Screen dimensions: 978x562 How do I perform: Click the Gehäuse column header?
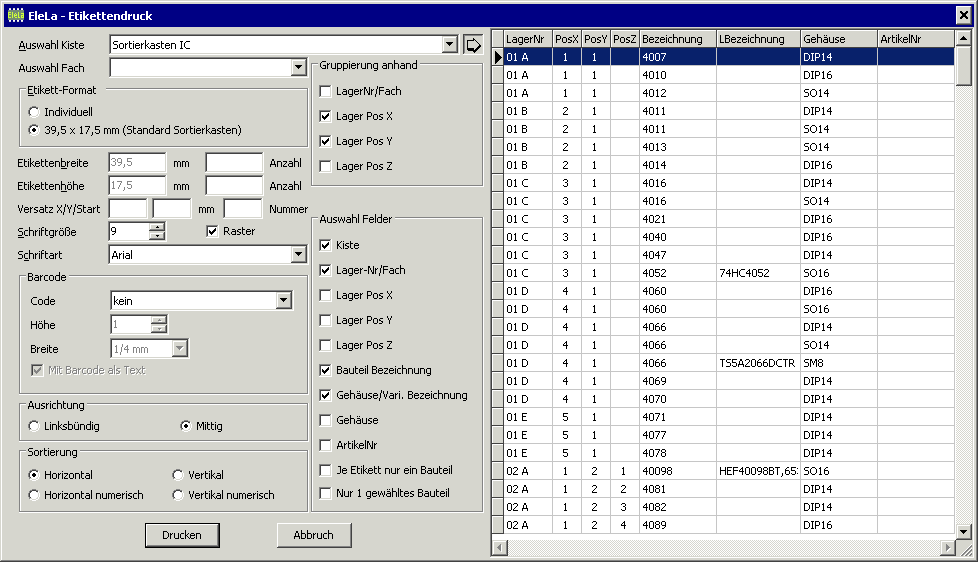(837, 39)
